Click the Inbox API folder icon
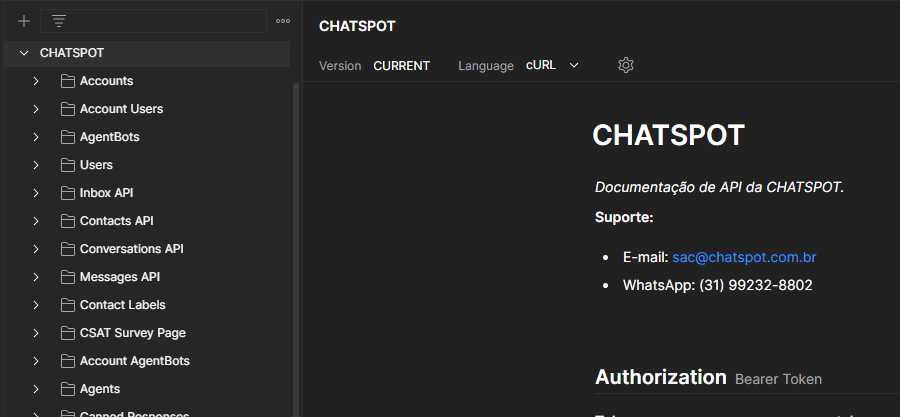Image resolution: width=900 pixels, height=417 pixels. (x=68, y=193)
